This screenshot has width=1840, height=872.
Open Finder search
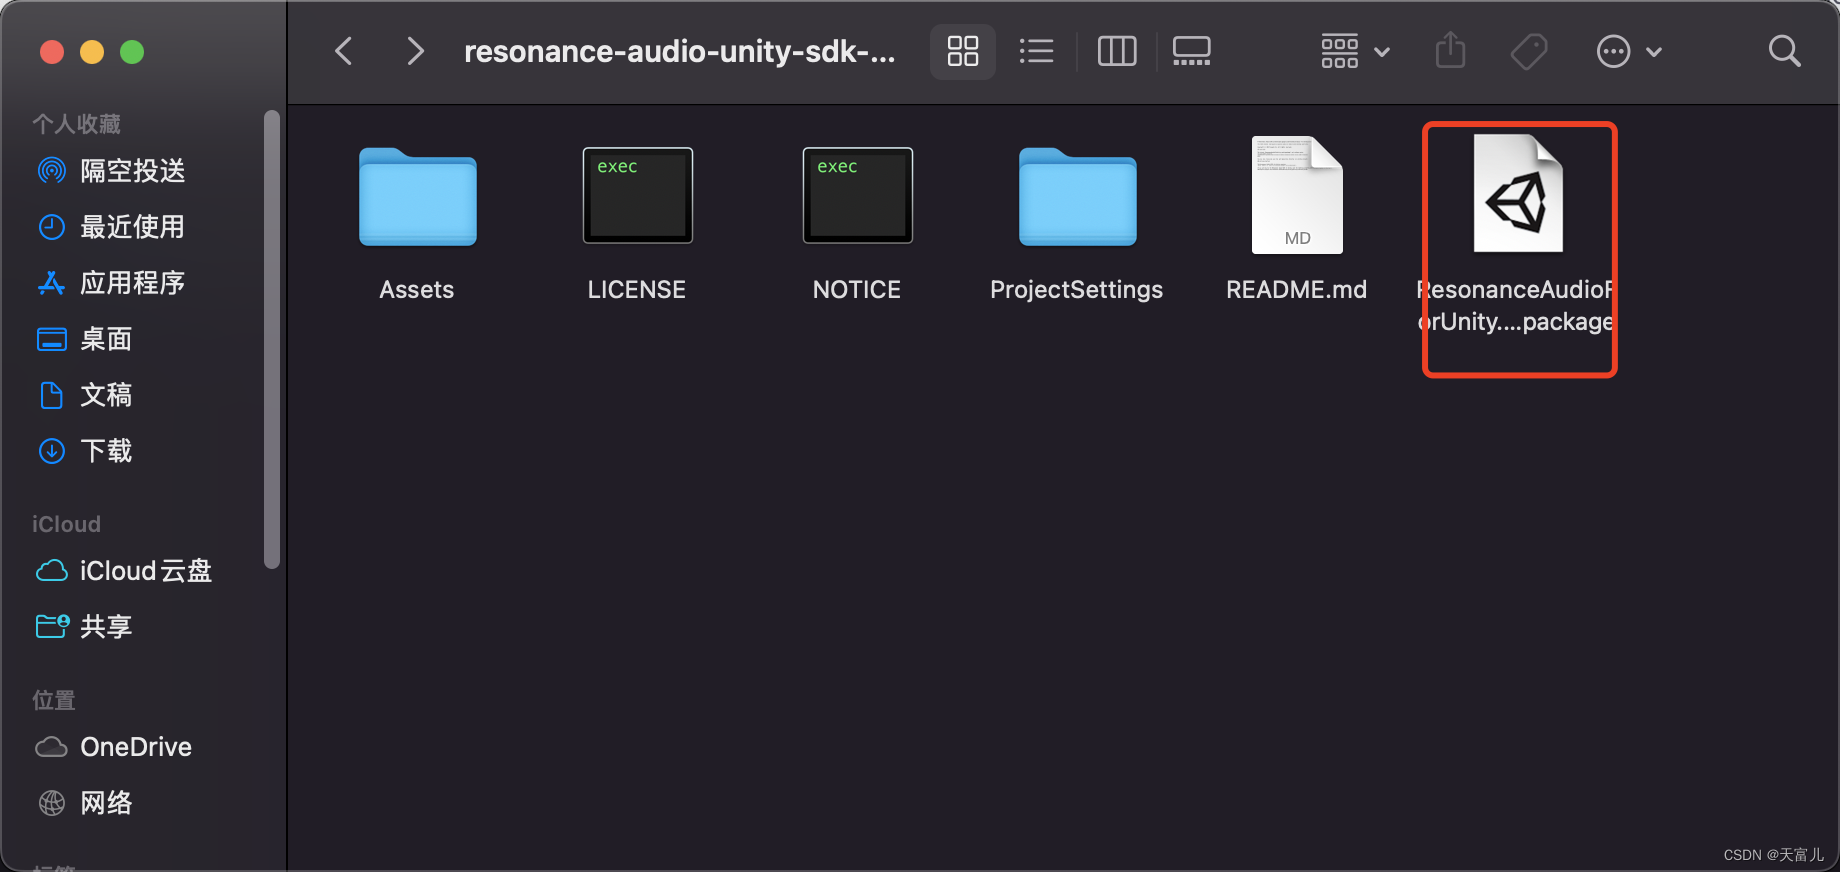(x=1784, y=51)
